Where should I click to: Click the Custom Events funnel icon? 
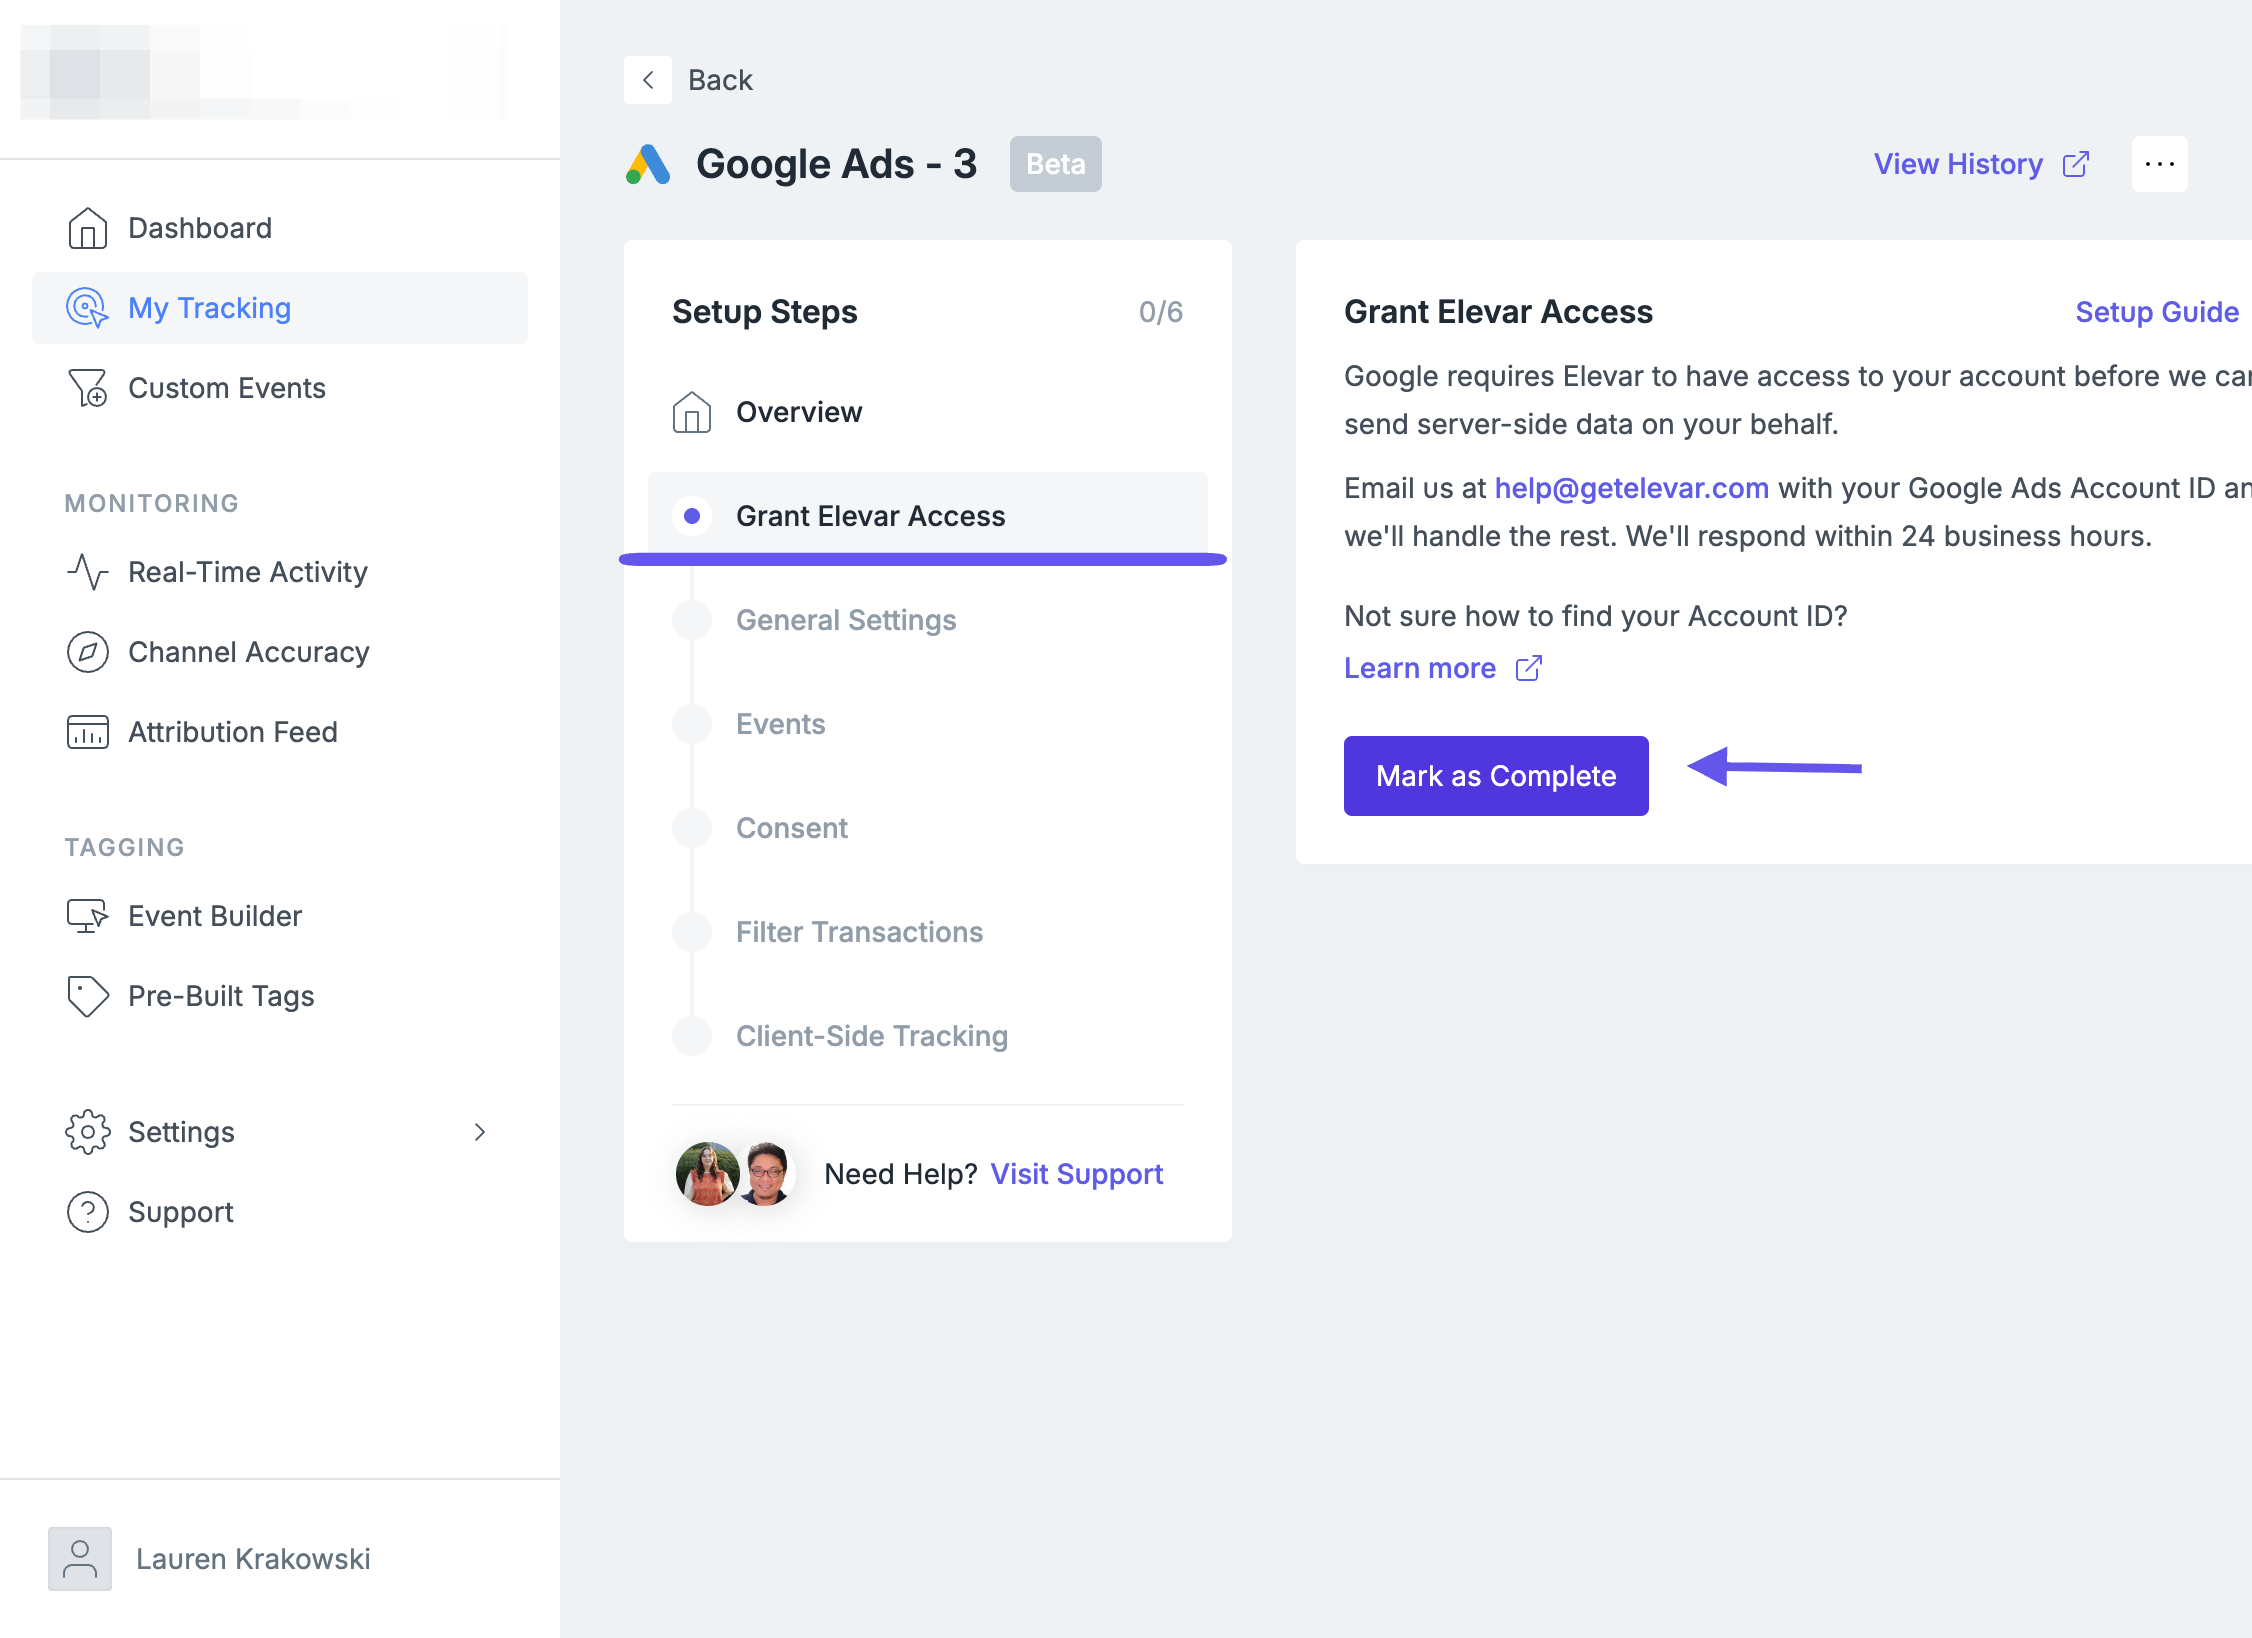point(88,388)
